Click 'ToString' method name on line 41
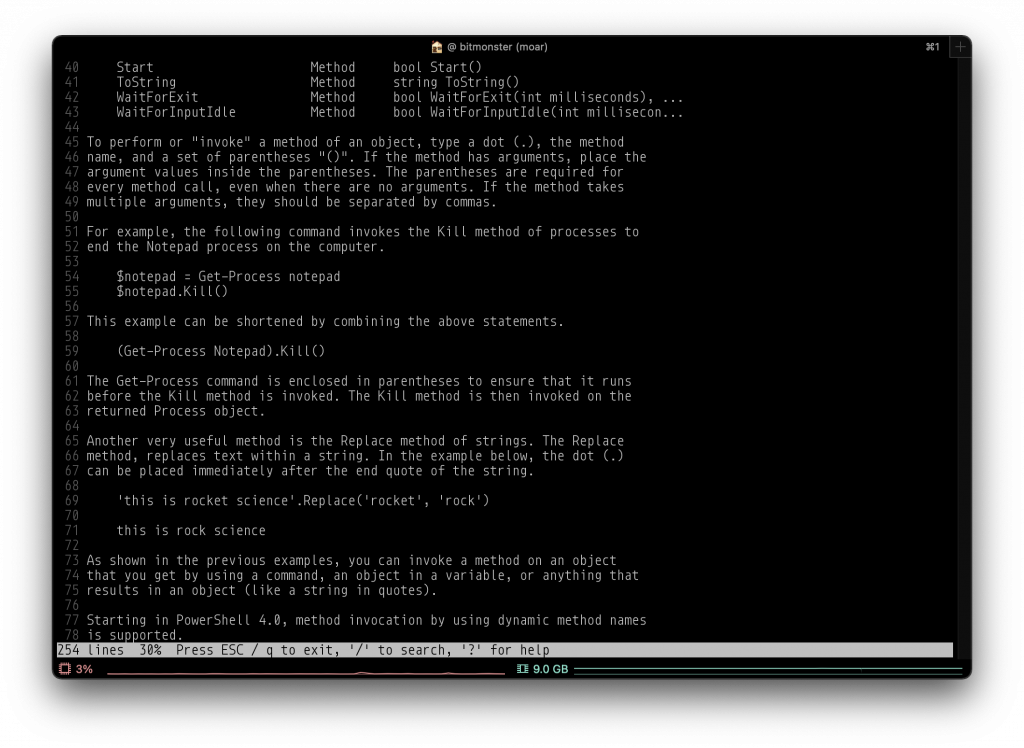This screenshot has width=1024, height=748. click(146, 82)
